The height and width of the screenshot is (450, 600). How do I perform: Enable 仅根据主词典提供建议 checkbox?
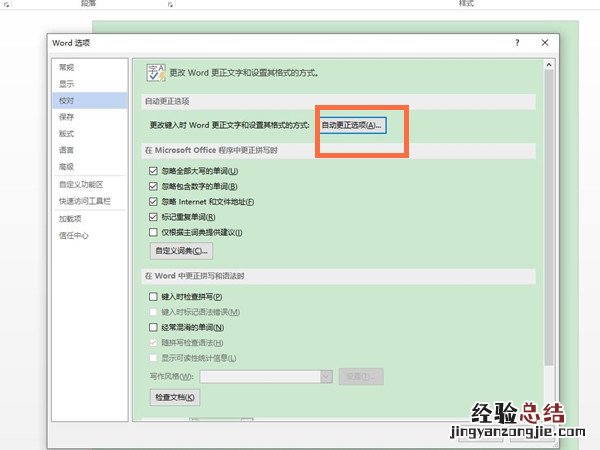[x=153, y=232]
